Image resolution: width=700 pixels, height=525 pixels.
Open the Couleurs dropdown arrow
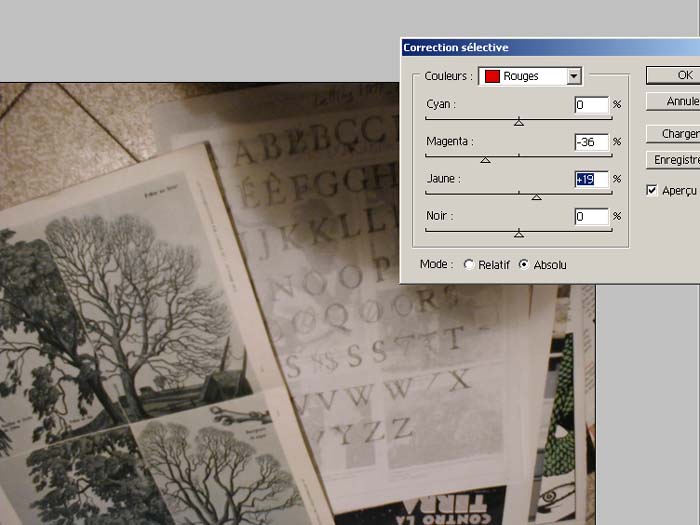(574, 76)
